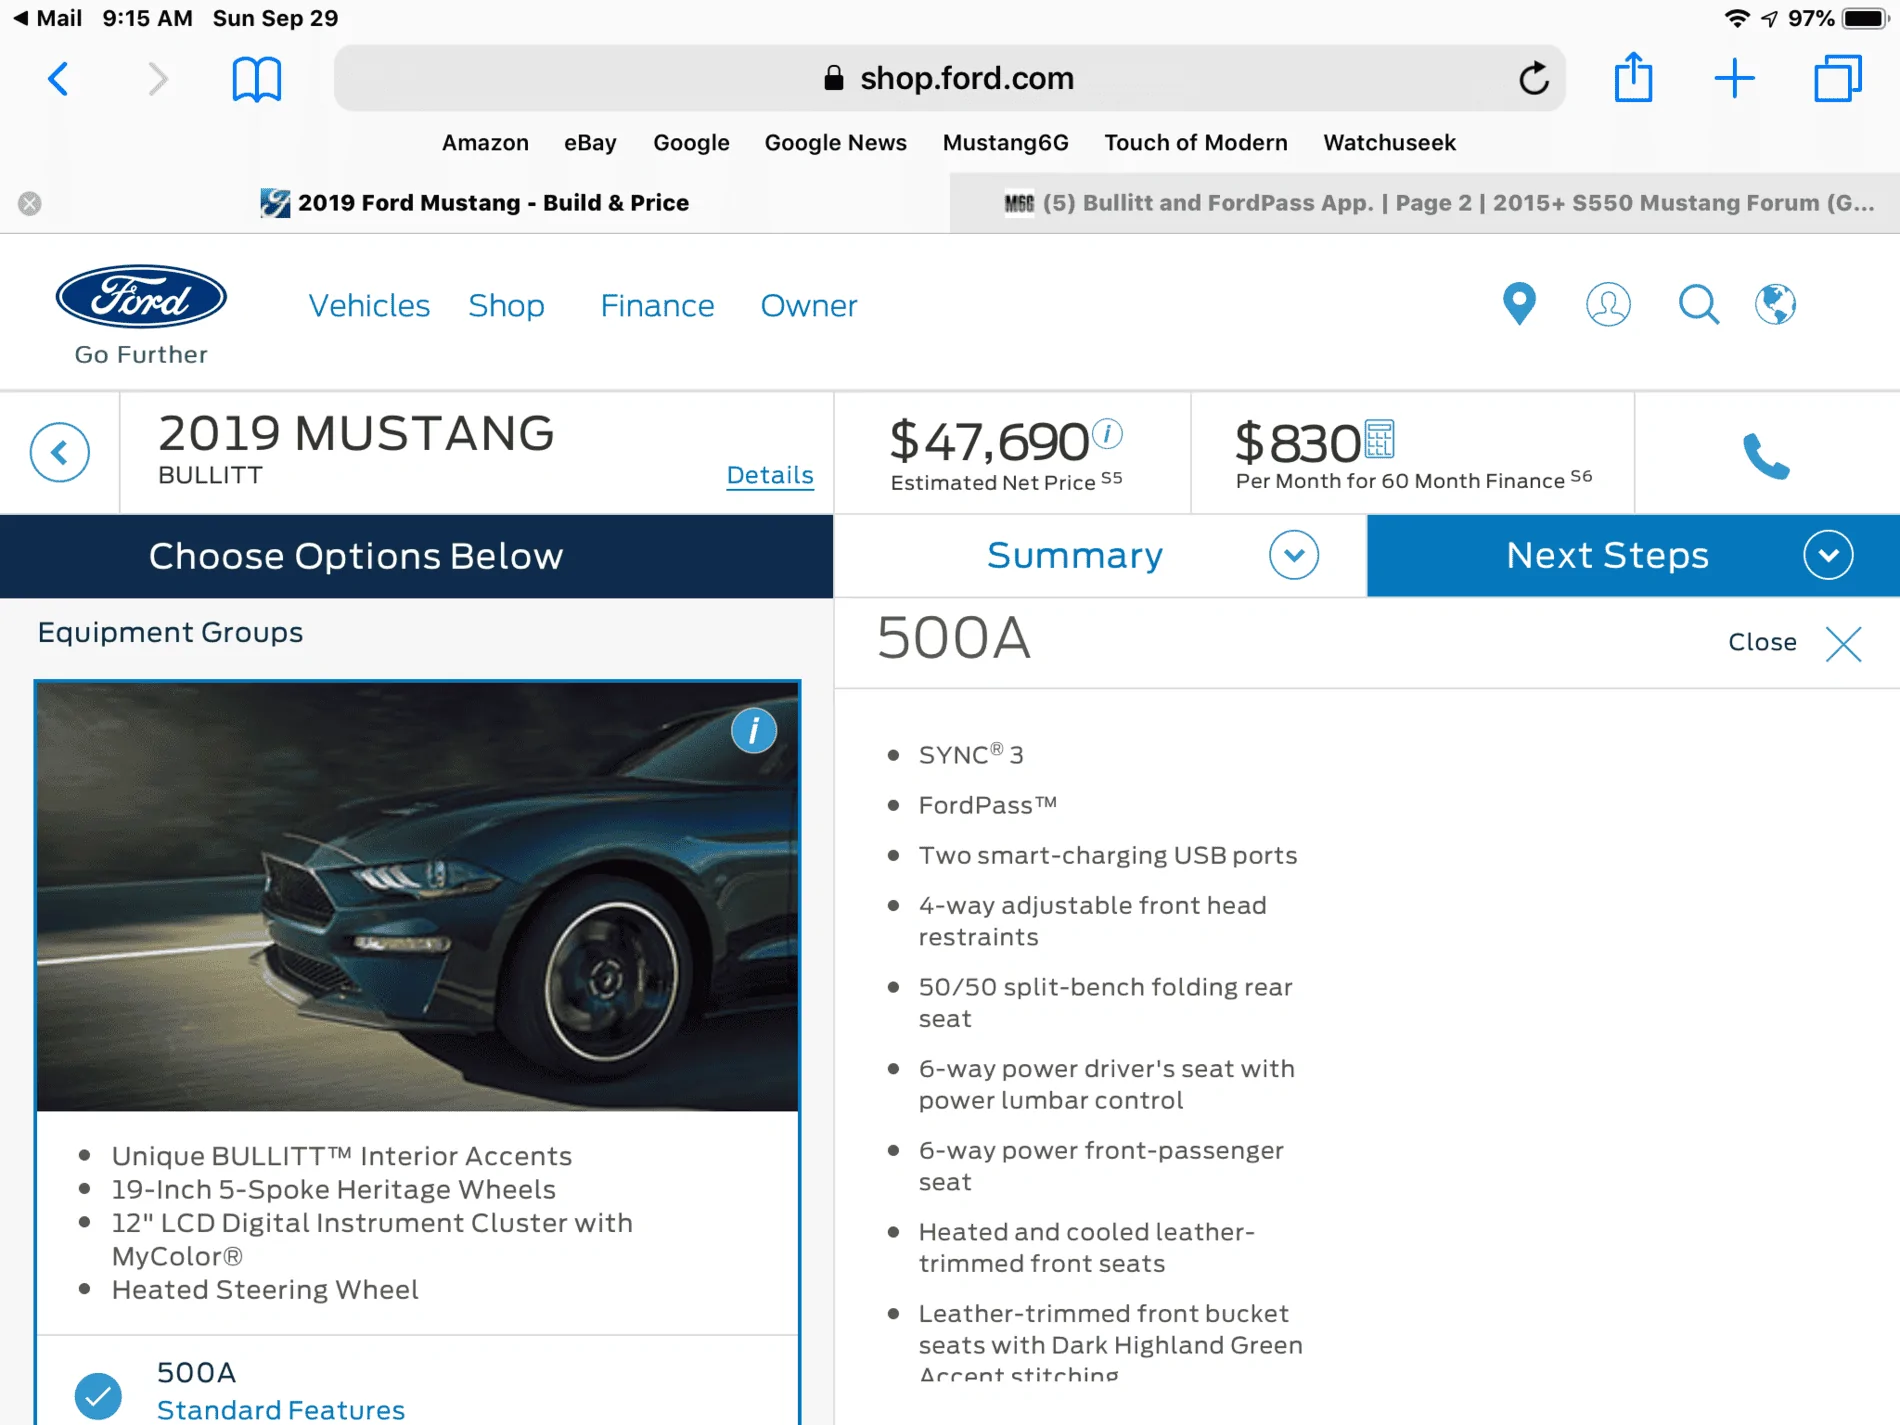
Task: Open the dealer location pin icon
Action: [1519, 304]
